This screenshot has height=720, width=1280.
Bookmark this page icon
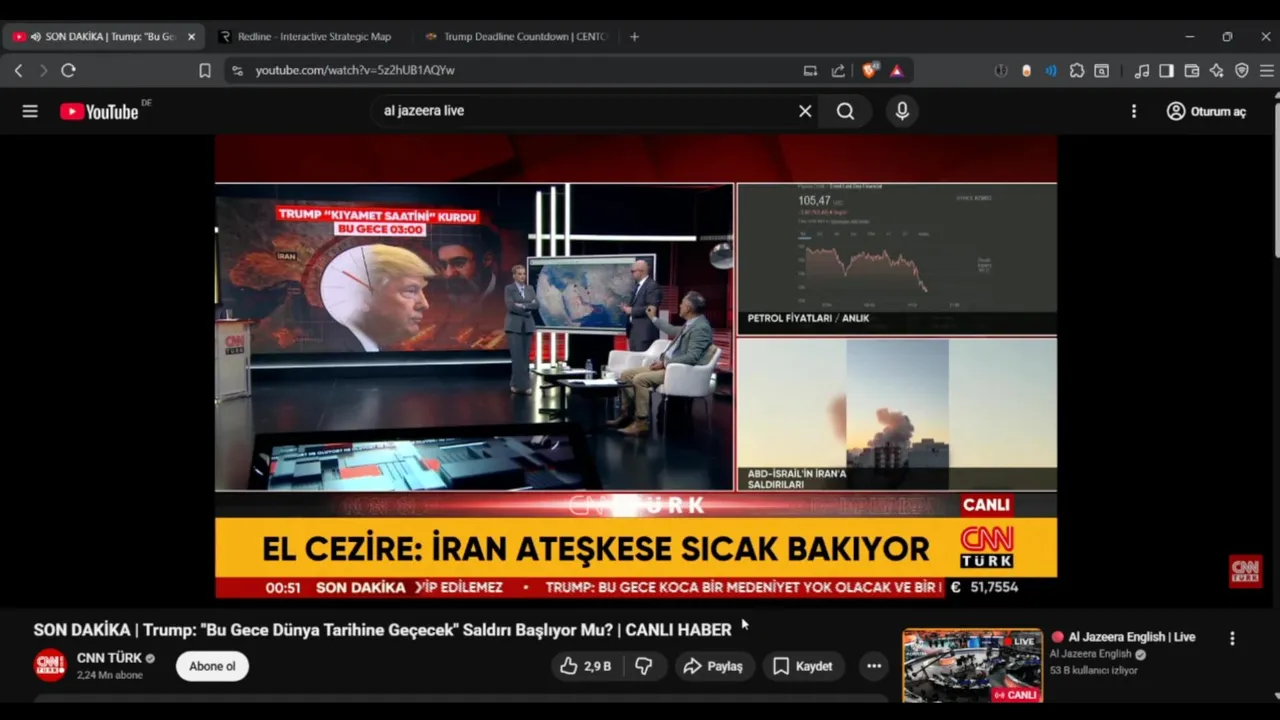tap(205, 70)
